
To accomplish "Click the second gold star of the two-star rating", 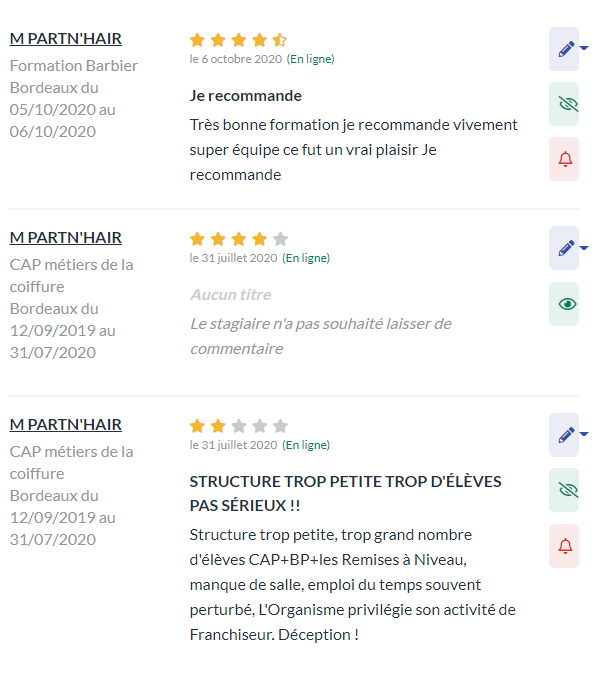I will click(x=218, y=426).
